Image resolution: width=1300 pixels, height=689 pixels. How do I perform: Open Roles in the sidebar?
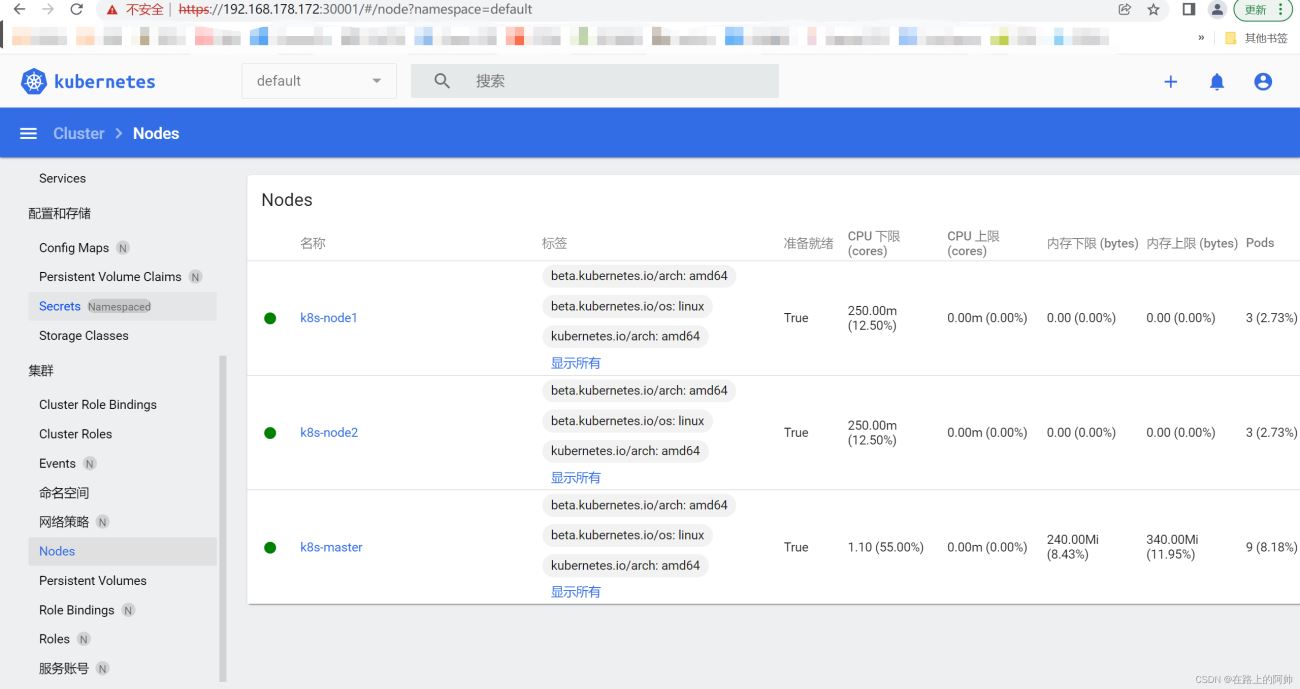(55, 639)
